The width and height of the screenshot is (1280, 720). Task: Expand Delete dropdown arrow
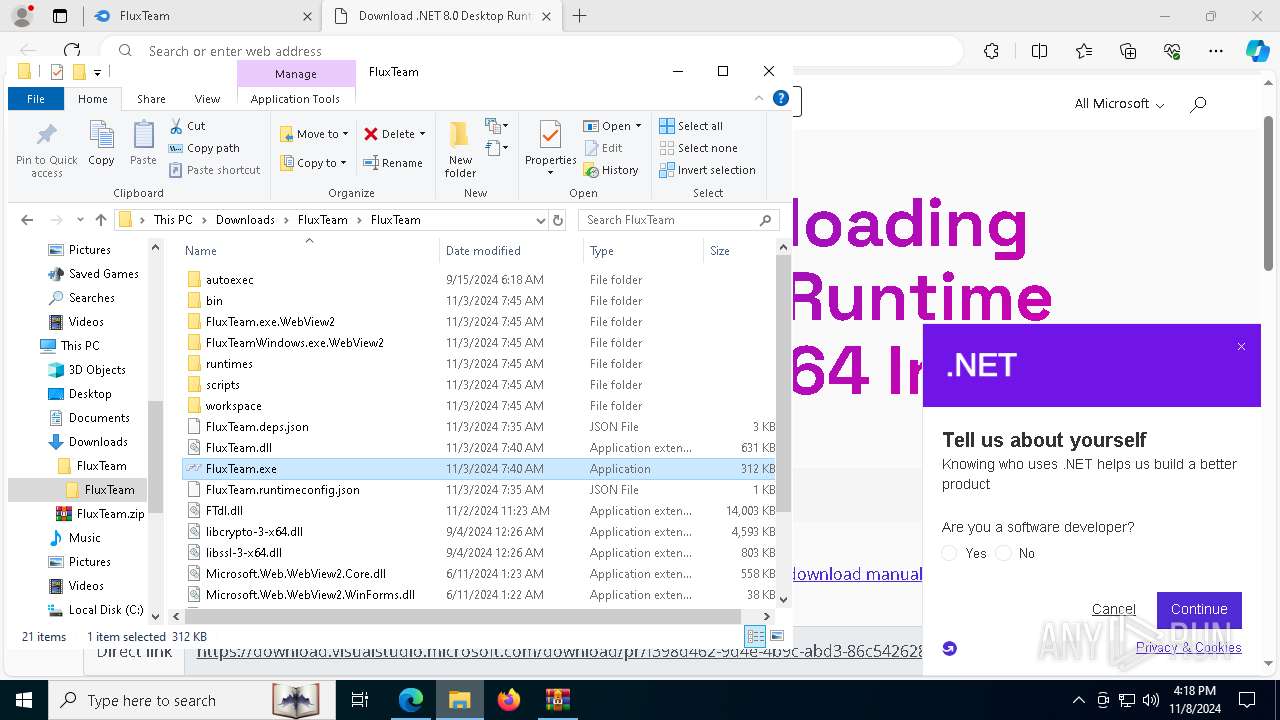click(422, 134)
